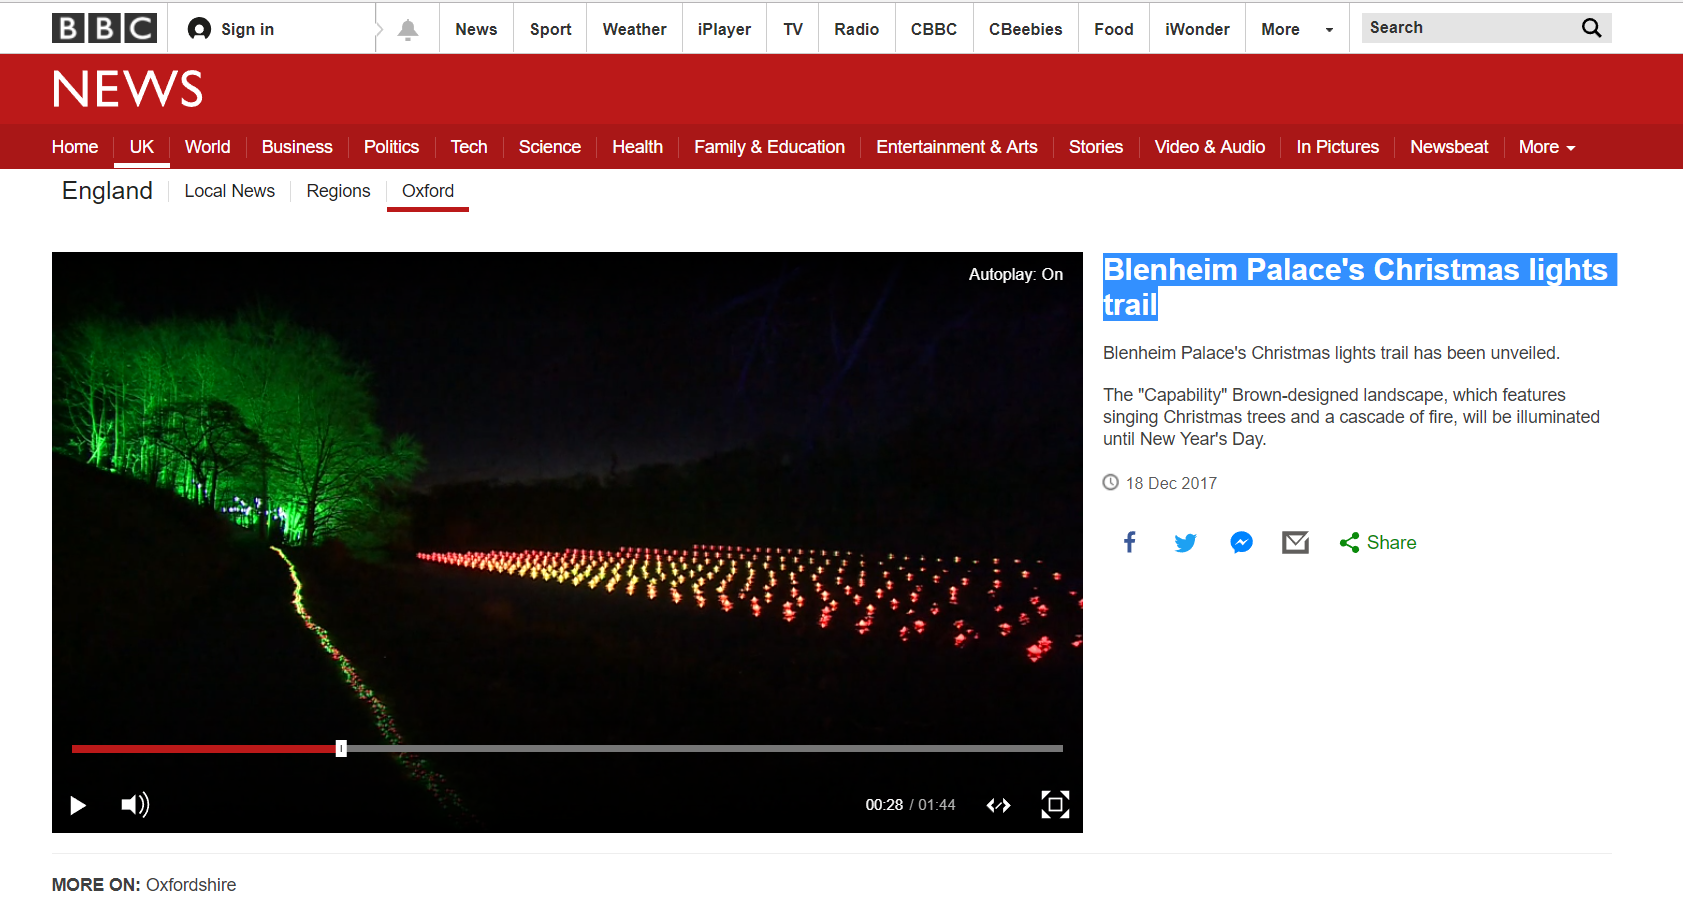
Task: Open CBeebies link
Action: (x=1026, y=29)
